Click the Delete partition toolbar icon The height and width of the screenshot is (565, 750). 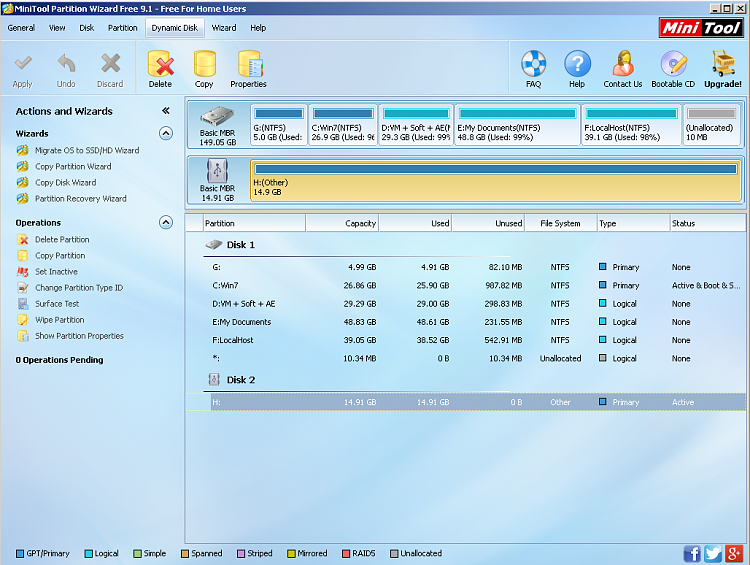[x=160, y=64]
